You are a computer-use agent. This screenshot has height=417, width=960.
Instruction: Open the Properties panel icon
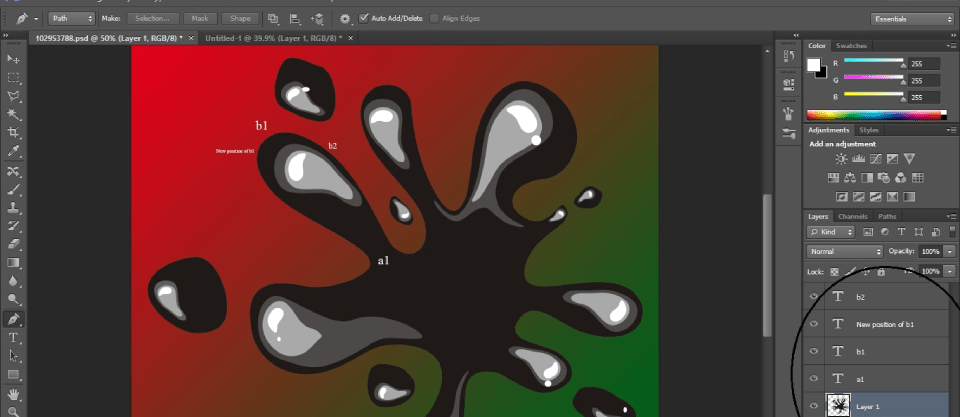789,83
